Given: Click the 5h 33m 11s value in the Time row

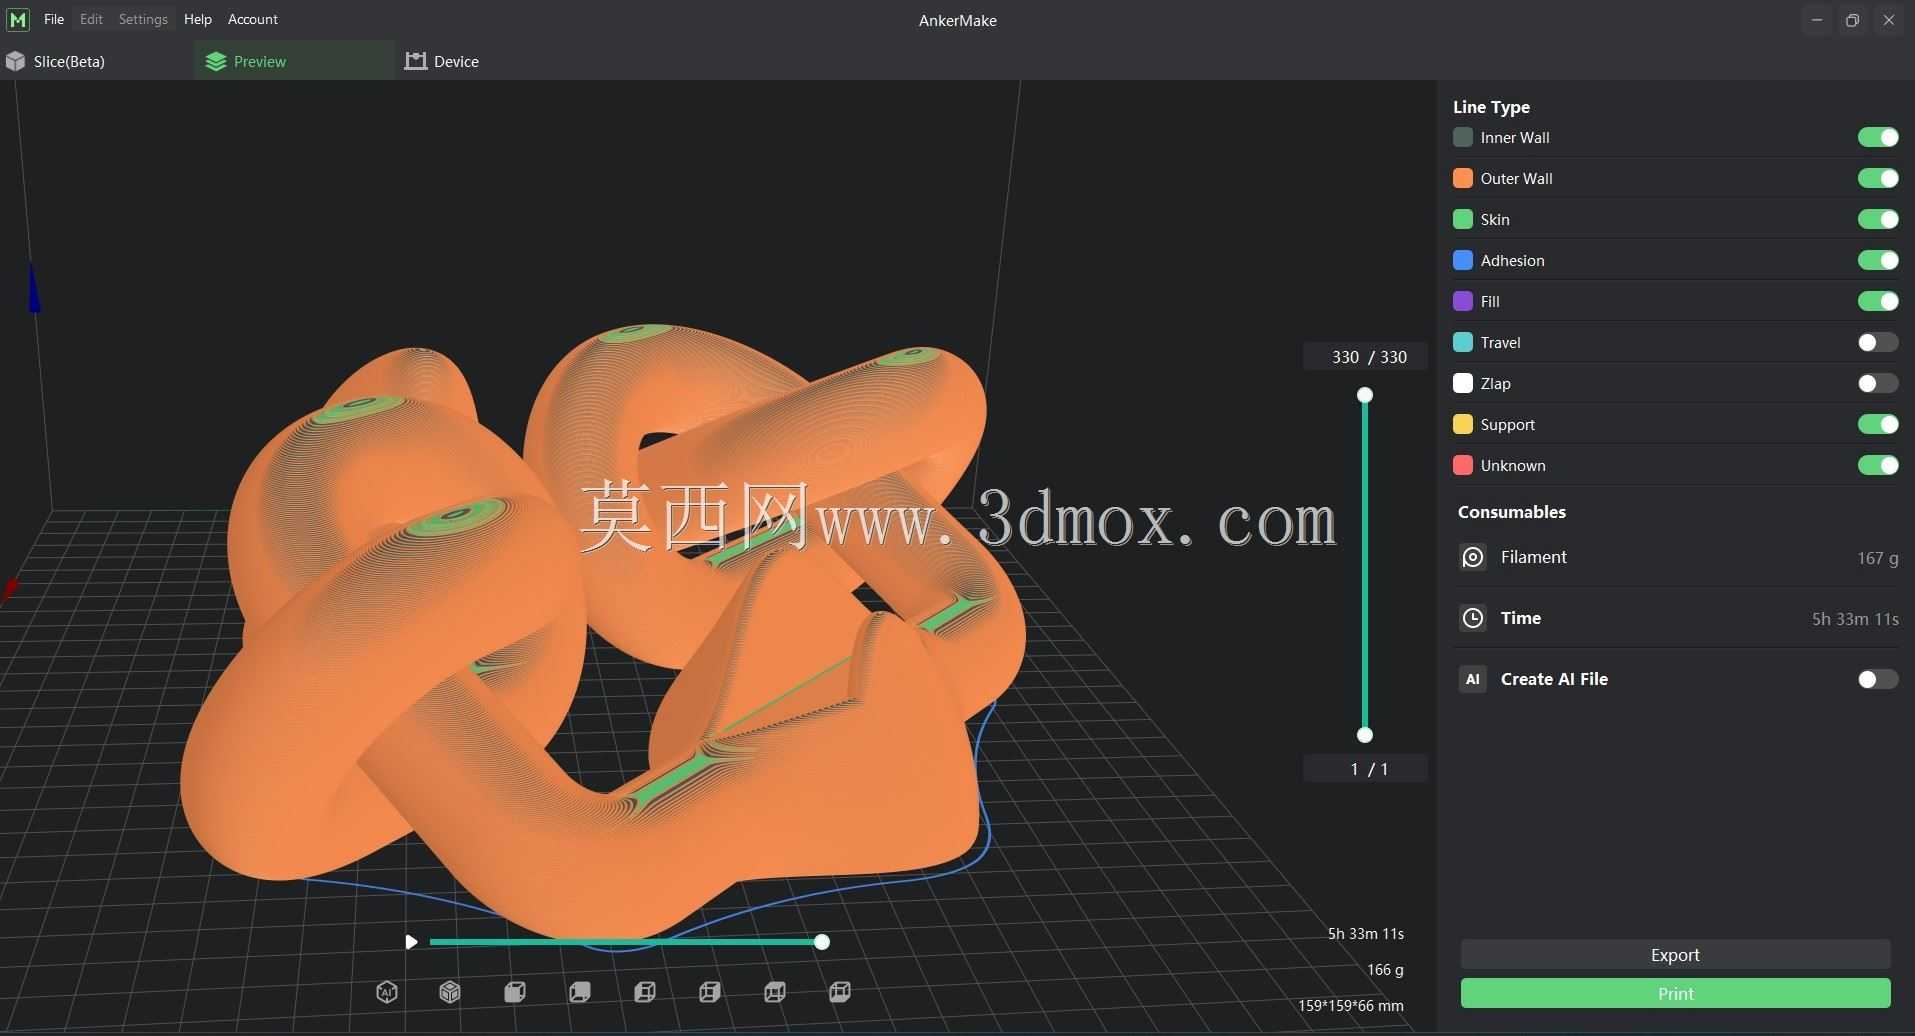Looking at the screenshot, I should (x=1855, y=619).
